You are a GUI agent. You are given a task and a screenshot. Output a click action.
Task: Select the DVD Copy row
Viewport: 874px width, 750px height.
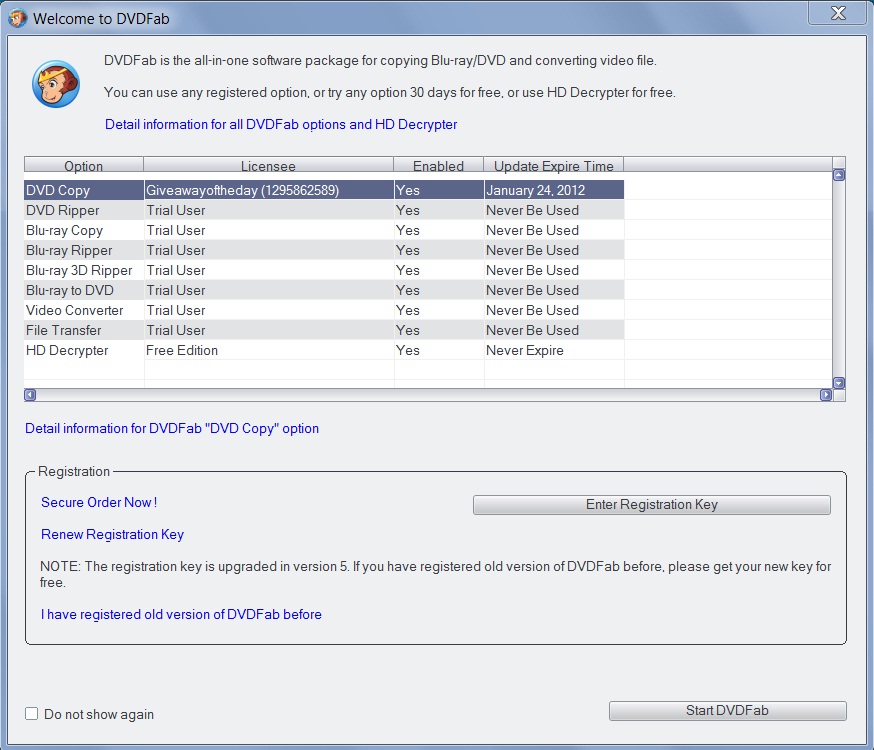[324, 190]
